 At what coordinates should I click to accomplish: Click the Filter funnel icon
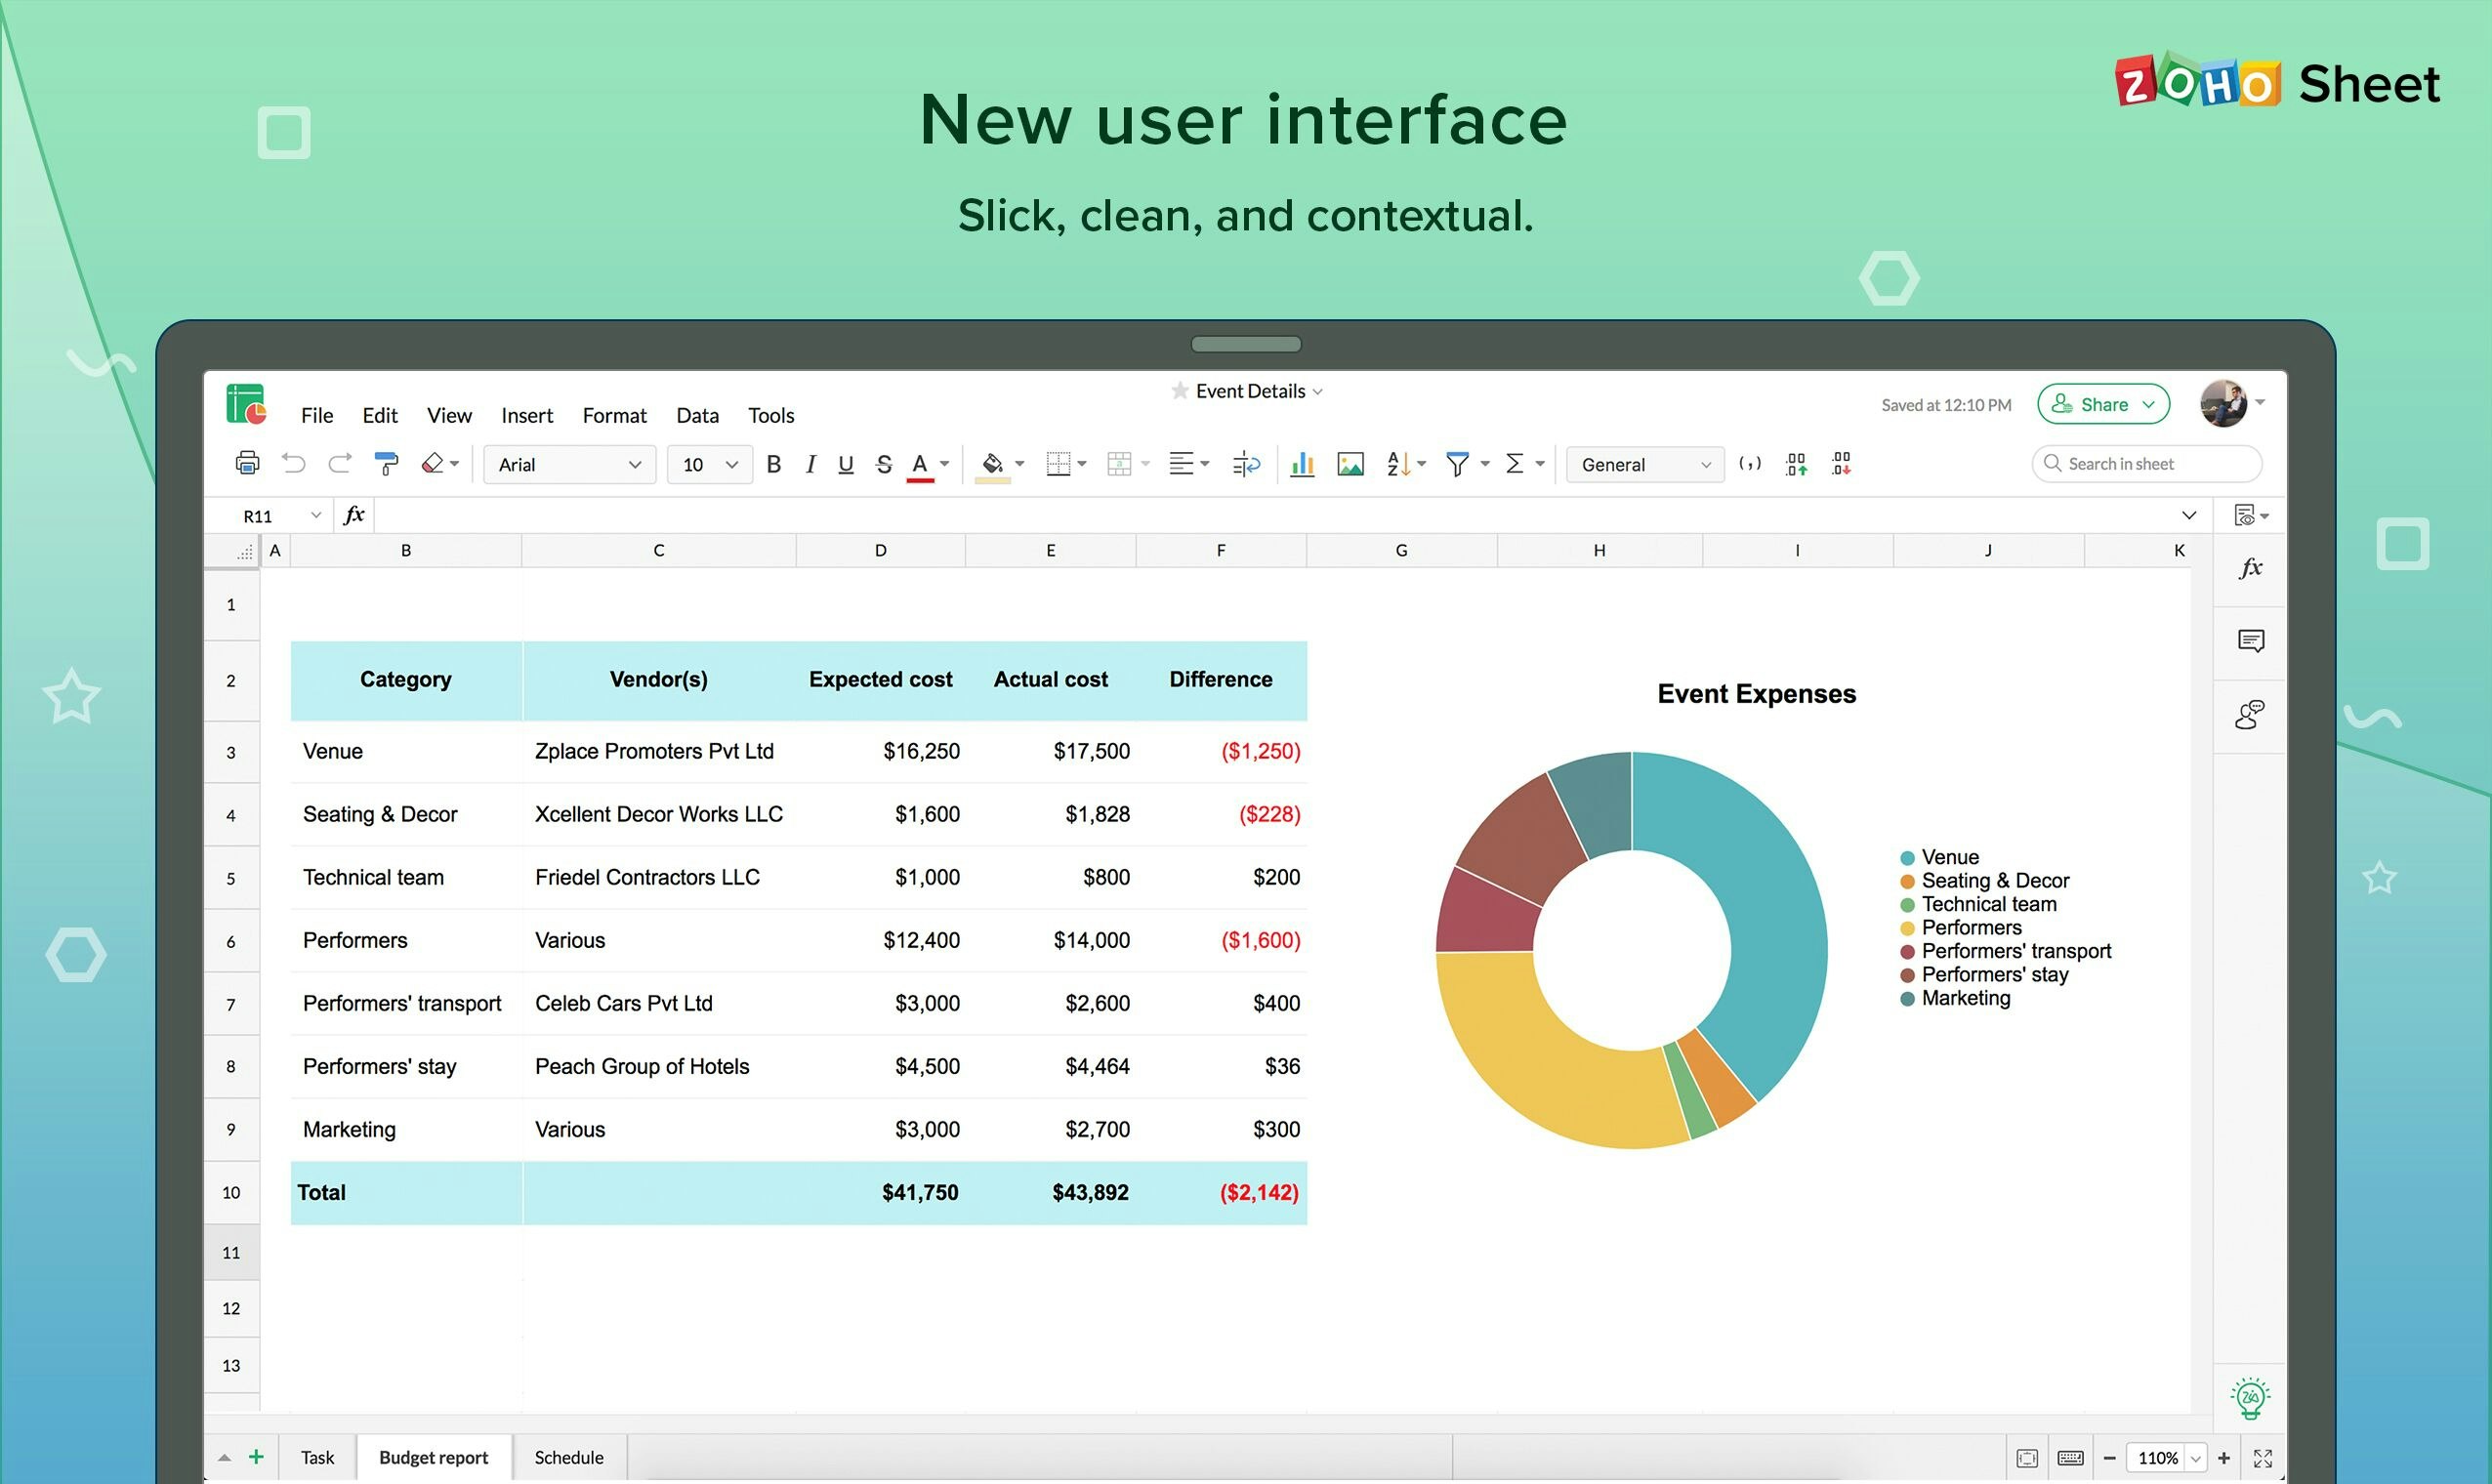(x=1457, y=464)
